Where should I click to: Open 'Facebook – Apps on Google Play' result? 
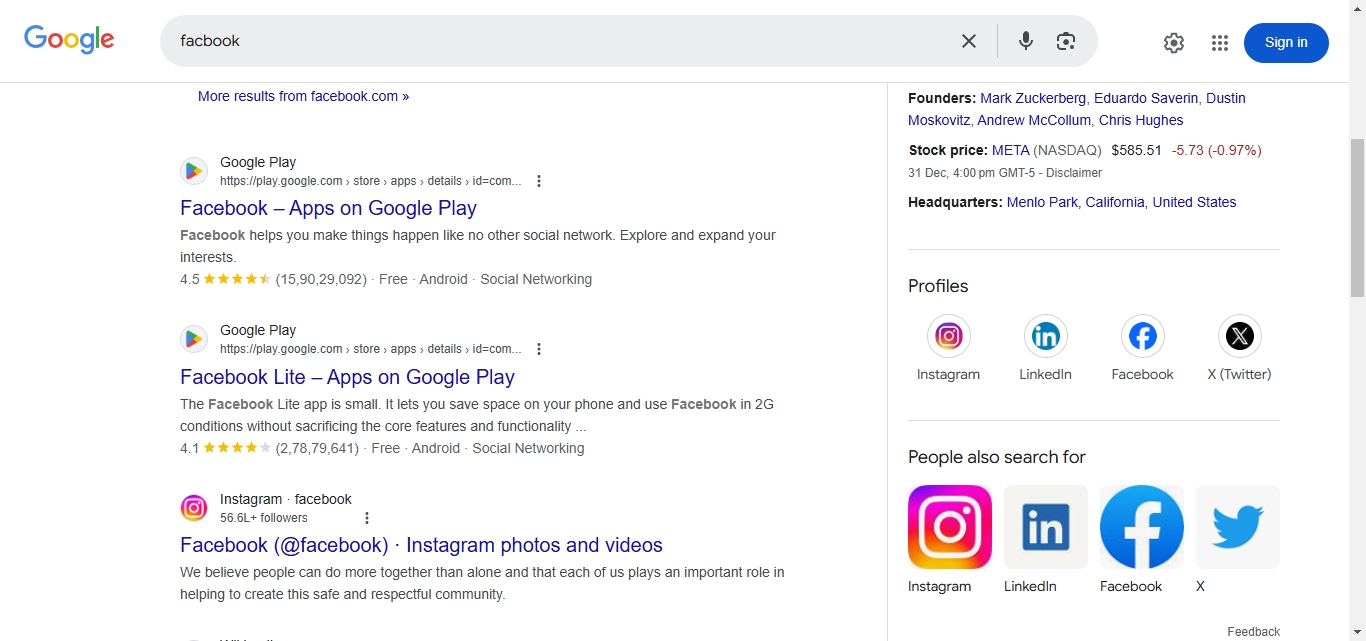[328, 208]
